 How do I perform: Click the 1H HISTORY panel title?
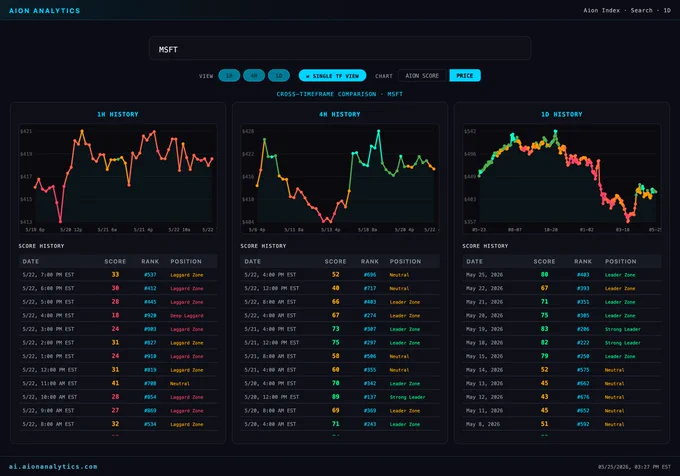pyautogui.click(x=118, y=114)
